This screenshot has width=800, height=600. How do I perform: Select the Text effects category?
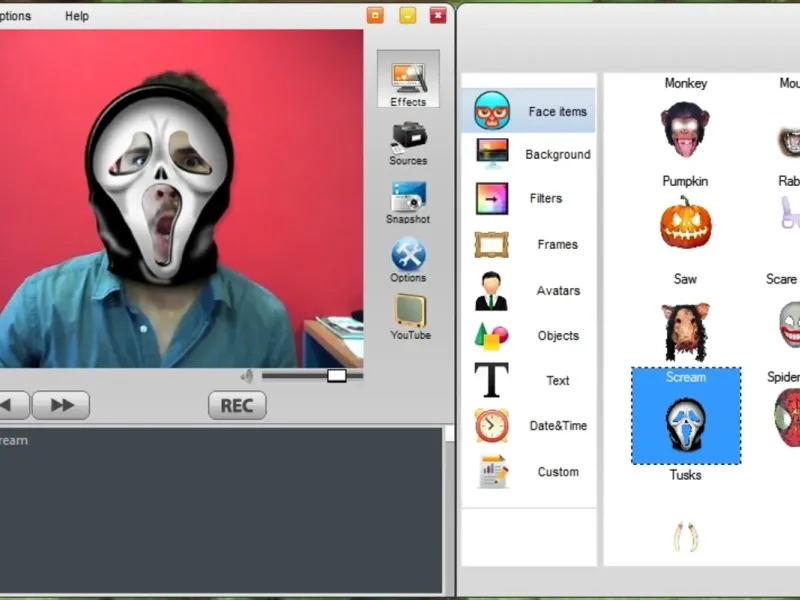coord(529,380)
